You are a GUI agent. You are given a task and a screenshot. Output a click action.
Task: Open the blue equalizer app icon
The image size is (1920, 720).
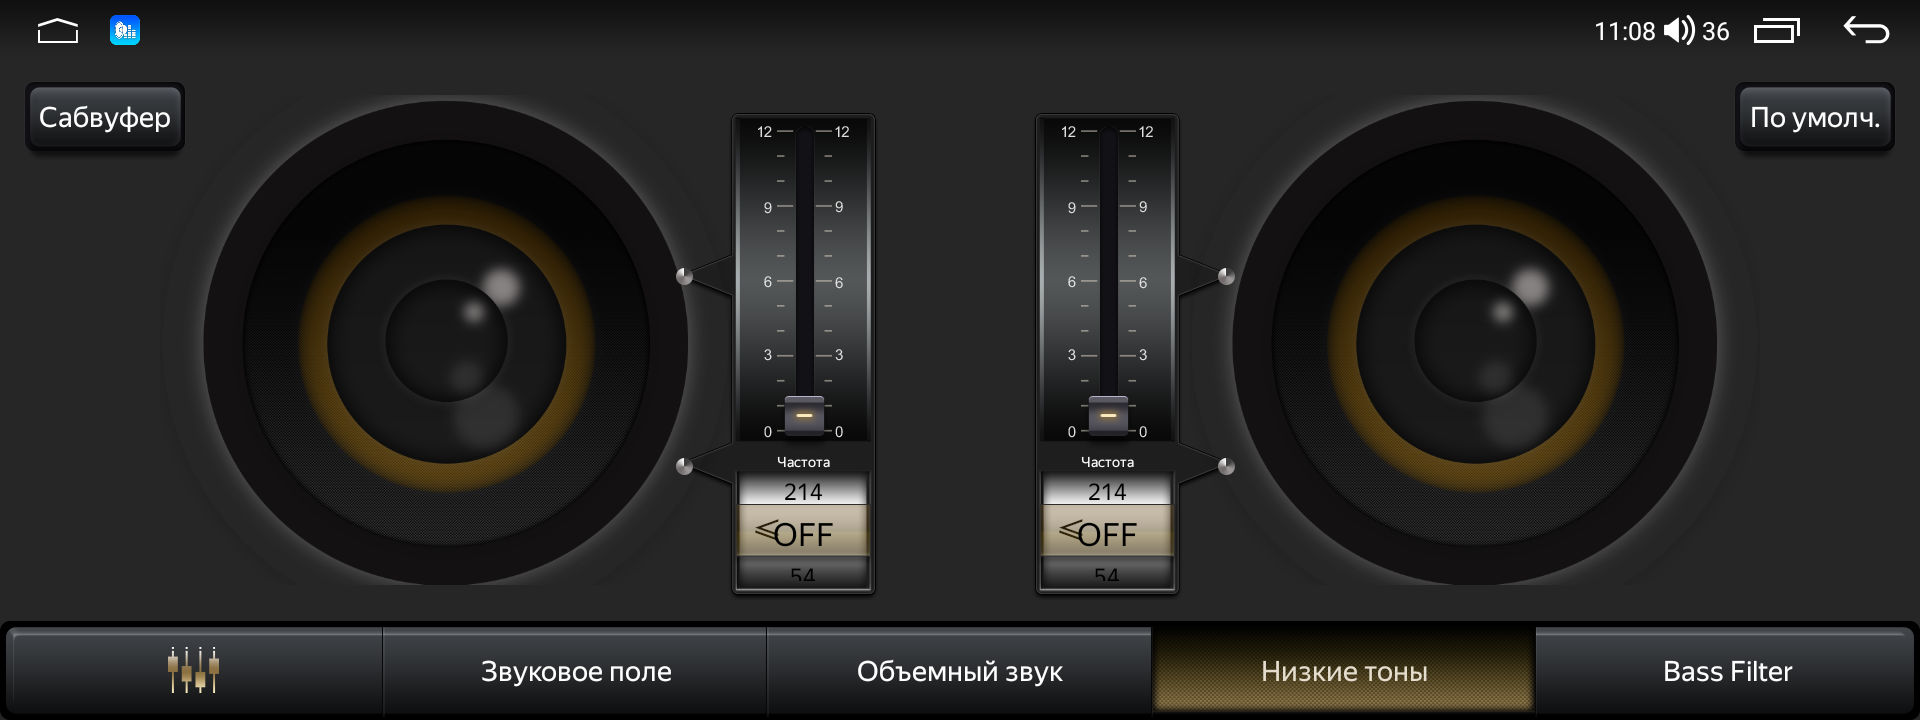click(x=125, y=31)
